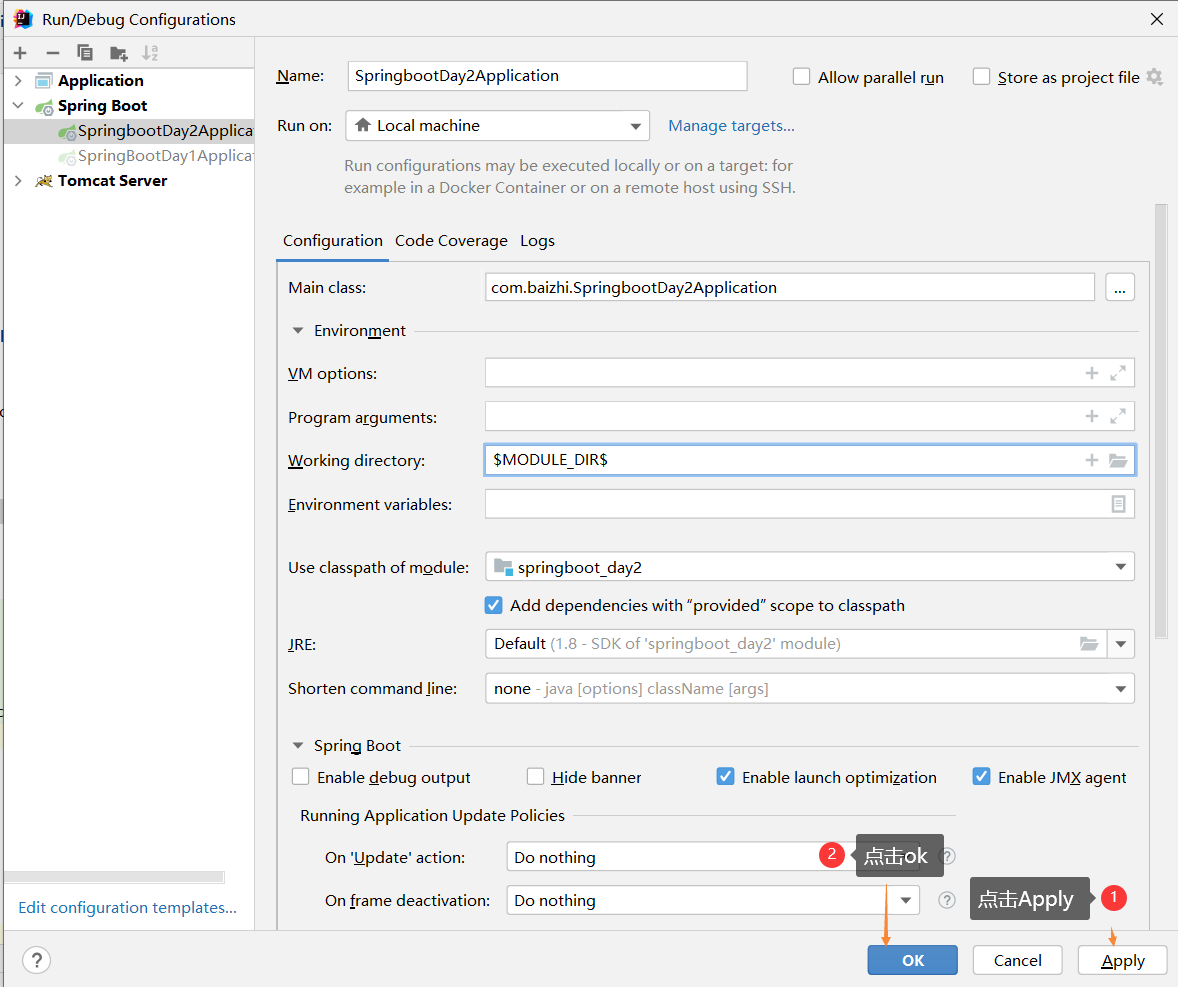
Task: Close the Run/Debug Configurations dialog
Action: [x=1157, y=19]
